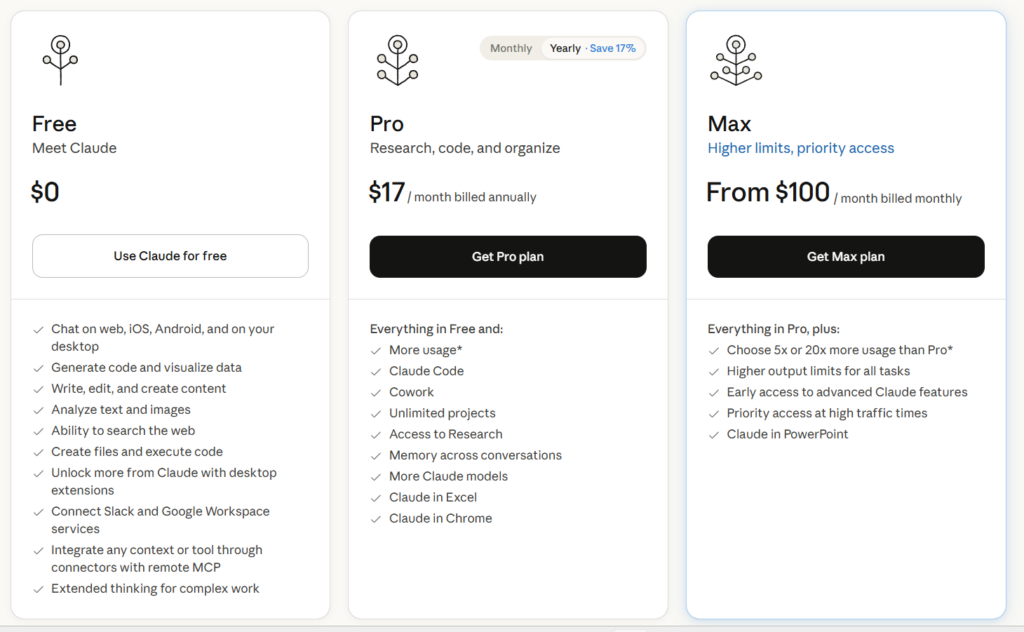Image resolution: width=1024 pixels, height=632 pixels.
Task: Click the Pro plan branching icon
Action: click(397, 60)
